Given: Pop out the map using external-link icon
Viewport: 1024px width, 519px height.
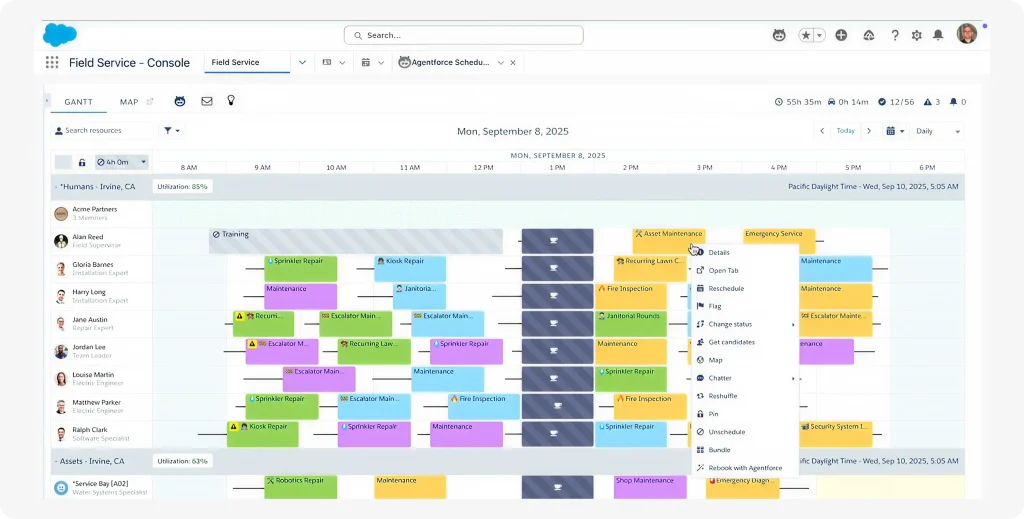Looking at the screenshot, I should coord(150,102).
